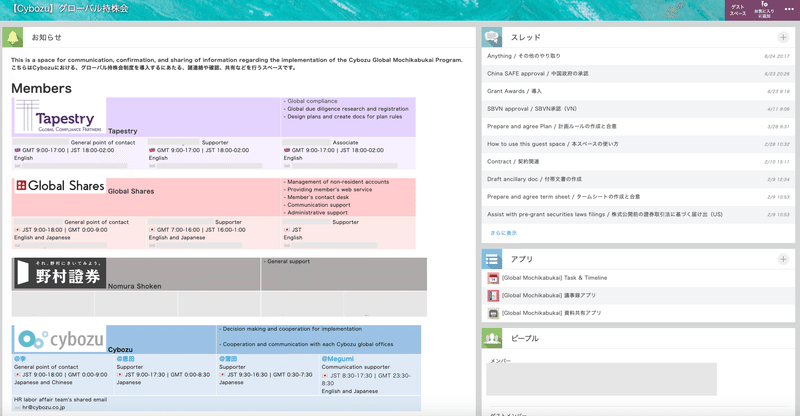The width and height of the screenshot is (800, 416).
Task: Click the Global Shares logo image
Action: [x=59, y=186]
